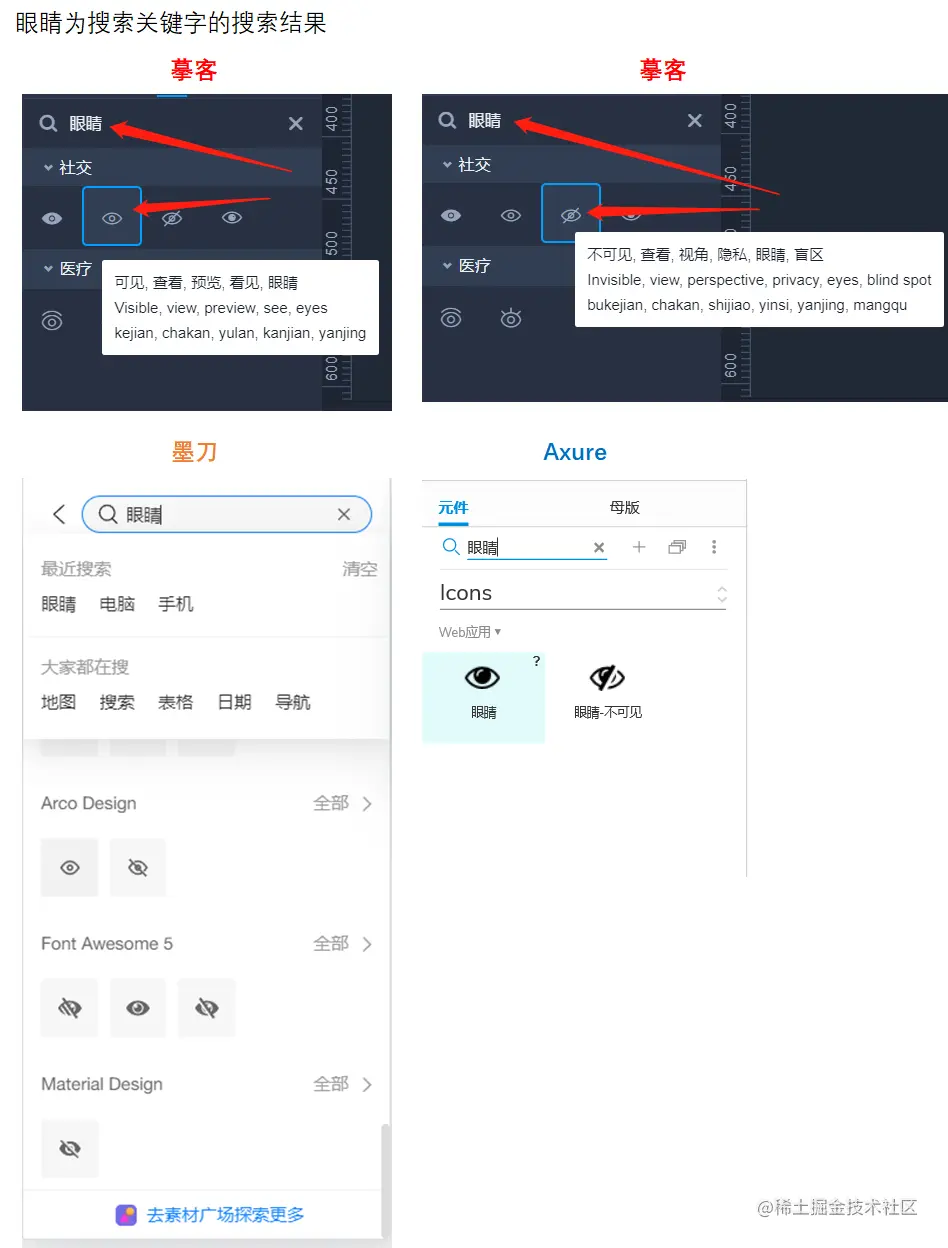Collapse the 社交 category in left Mockplus panel
The height and width of the screenshot is (1248, 948).
47,168
